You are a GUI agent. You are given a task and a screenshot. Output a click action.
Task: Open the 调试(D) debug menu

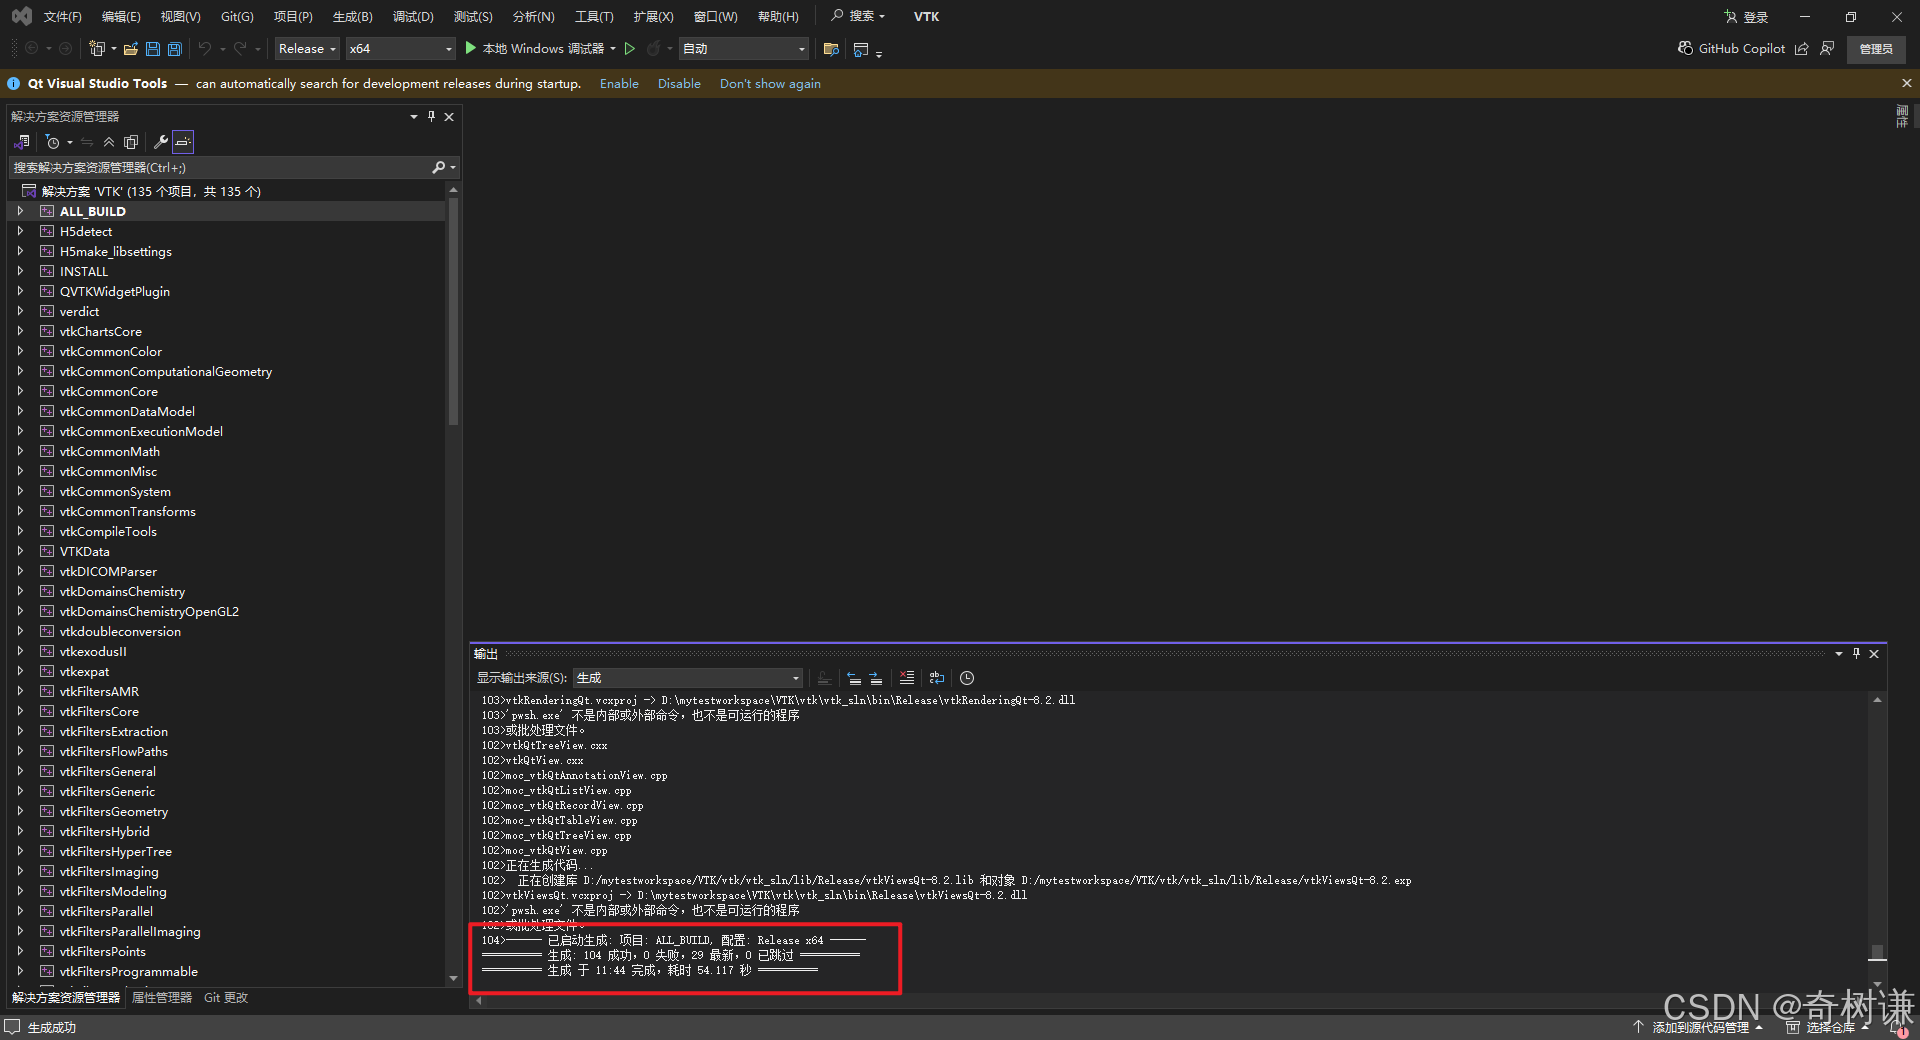click(413, 16)
